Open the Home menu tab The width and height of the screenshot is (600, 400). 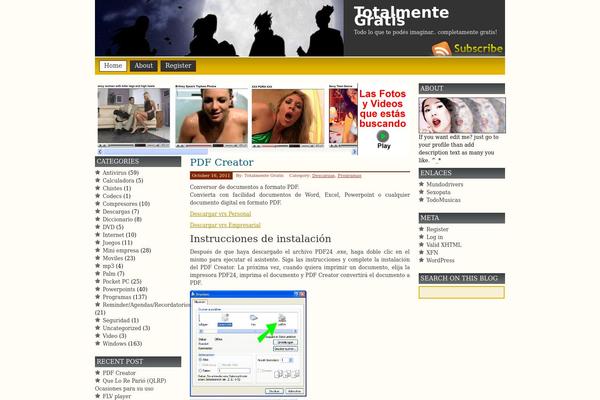click(113, 66)
